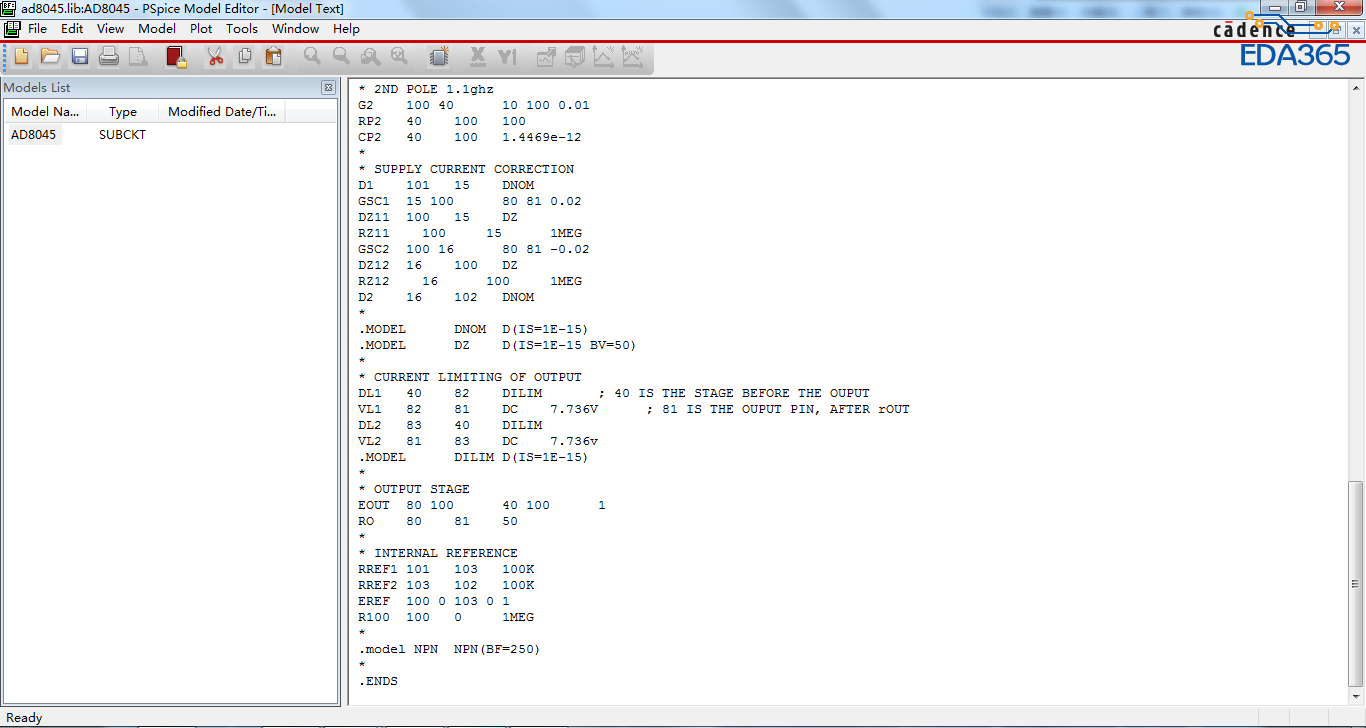Viewport: 1366px width, 728px height.
Task: Sort by the Type column header
Action: [x=123, y=112]
